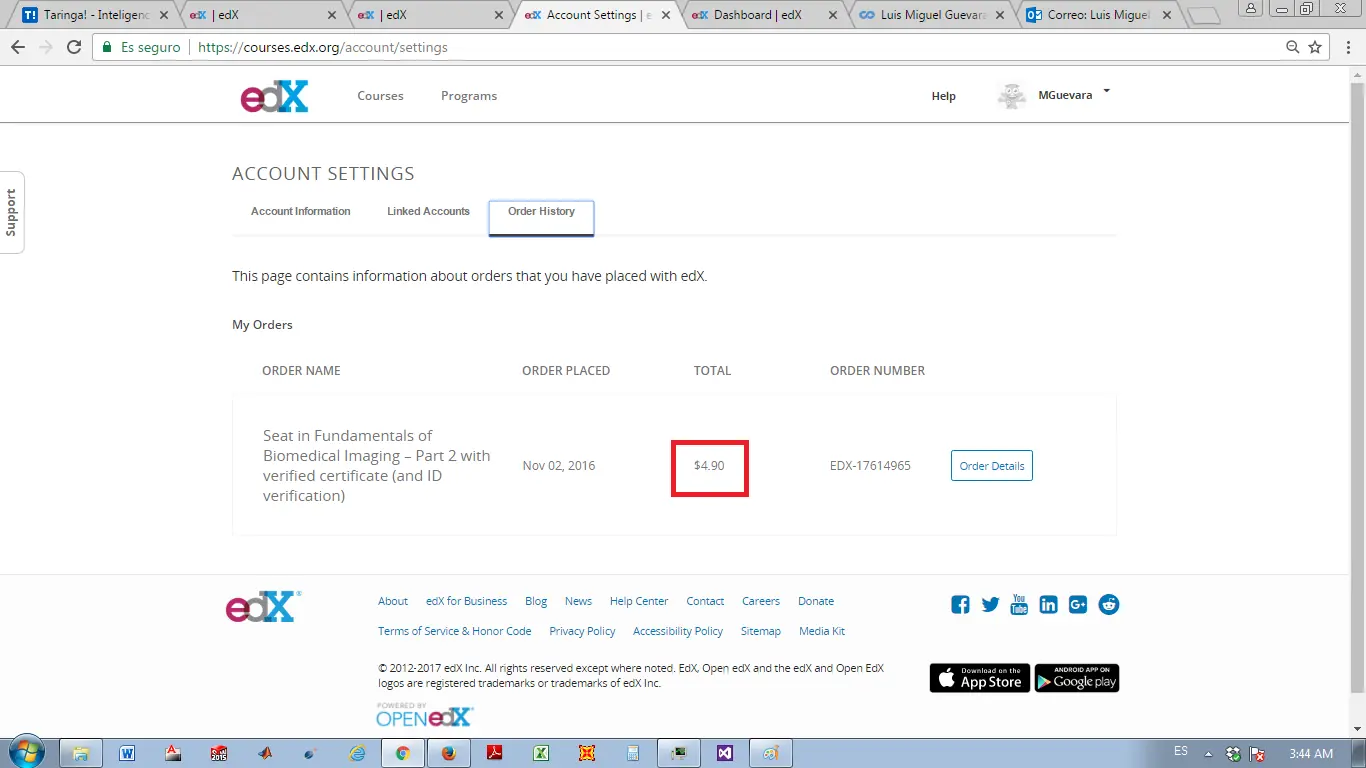Click the Order Details button
Viewport: 1366px width, 768px height.
(x=991, y=466)
